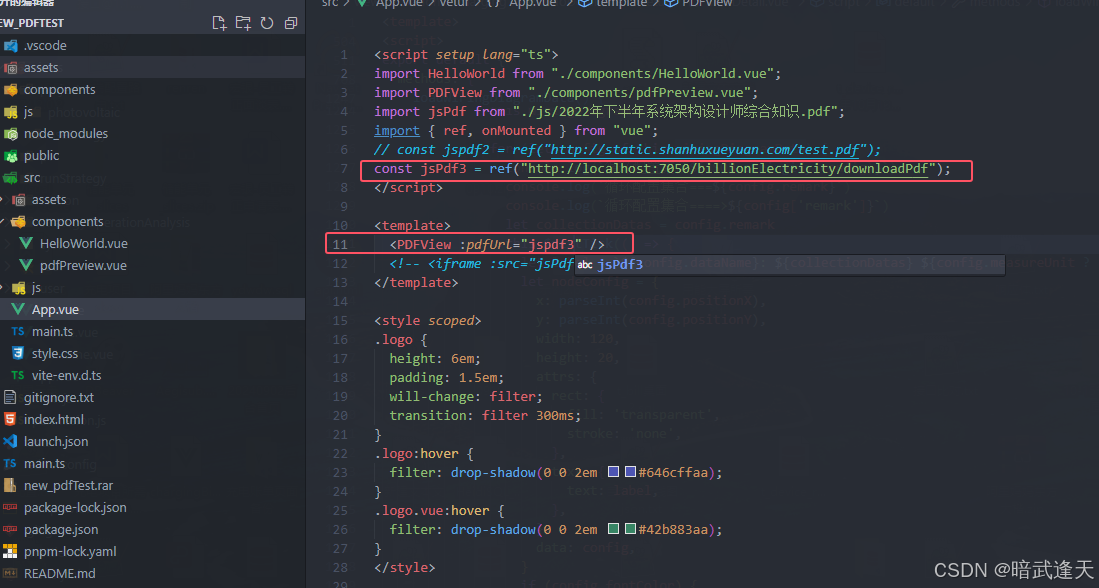Click the npm icon beside package.json
Viewport: 1099px width, 588px height.
pyautogui.click(x=10, y=529)
